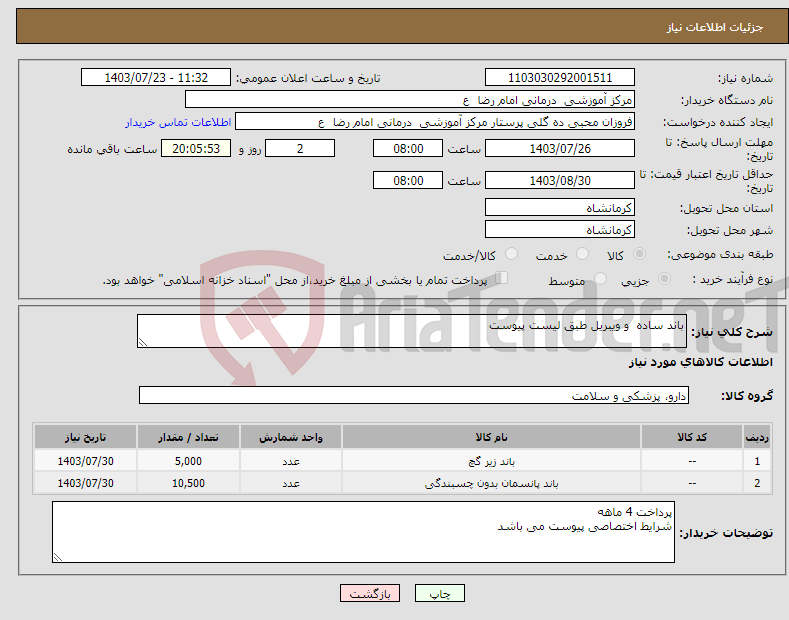Click the item name باند پانسمان بدون چسبندگی

[x=491, y=483]
